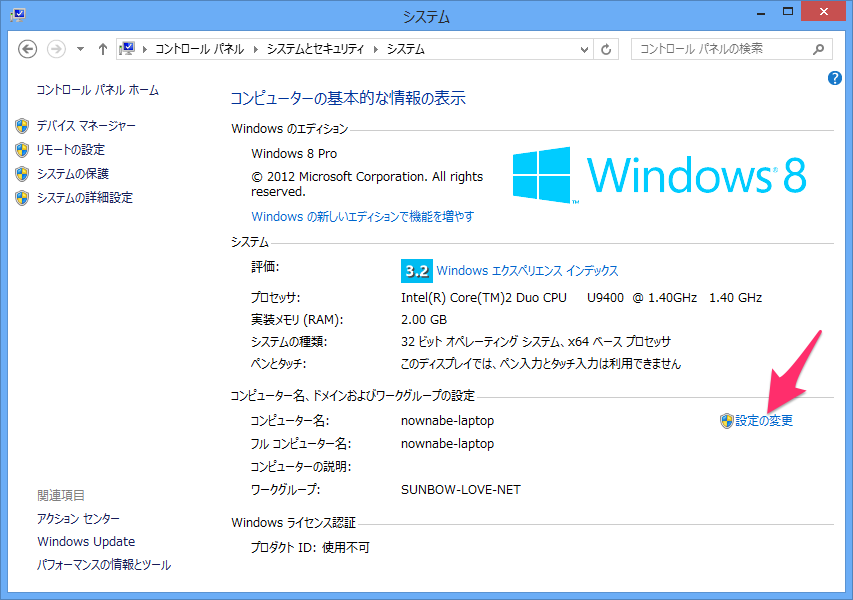Select full computer name beside フル コンピューター名:
Screen dimensions: 853x600
click(x=447, y=444)
